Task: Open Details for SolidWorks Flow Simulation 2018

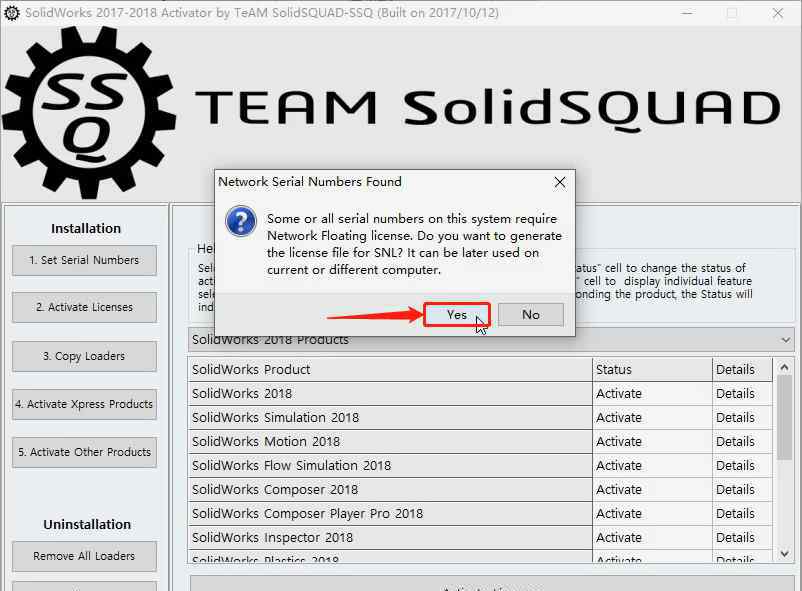Action: click(x=742, y=466)
